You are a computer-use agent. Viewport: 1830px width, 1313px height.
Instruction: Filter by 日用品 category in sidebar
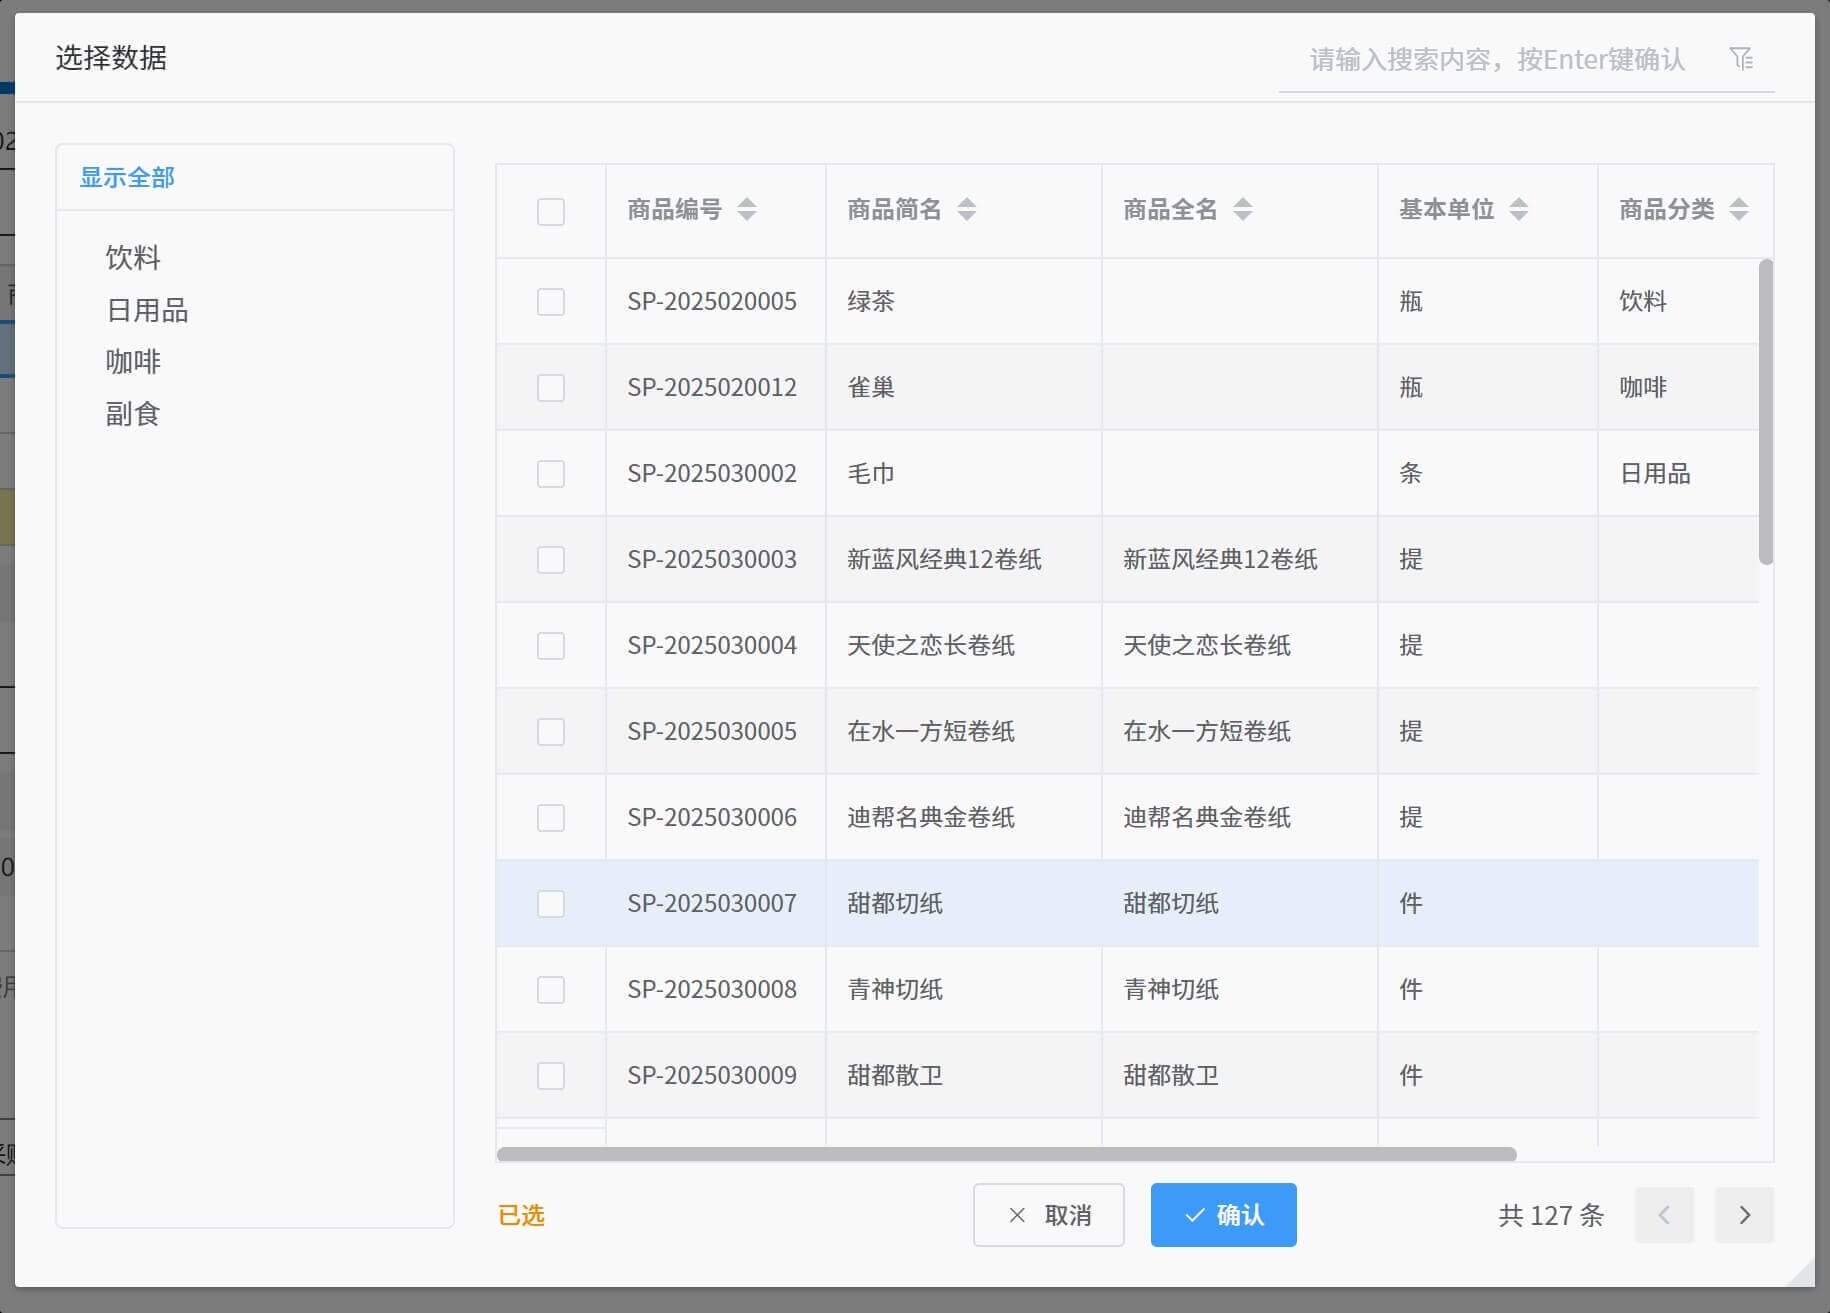tap(147, 310)
